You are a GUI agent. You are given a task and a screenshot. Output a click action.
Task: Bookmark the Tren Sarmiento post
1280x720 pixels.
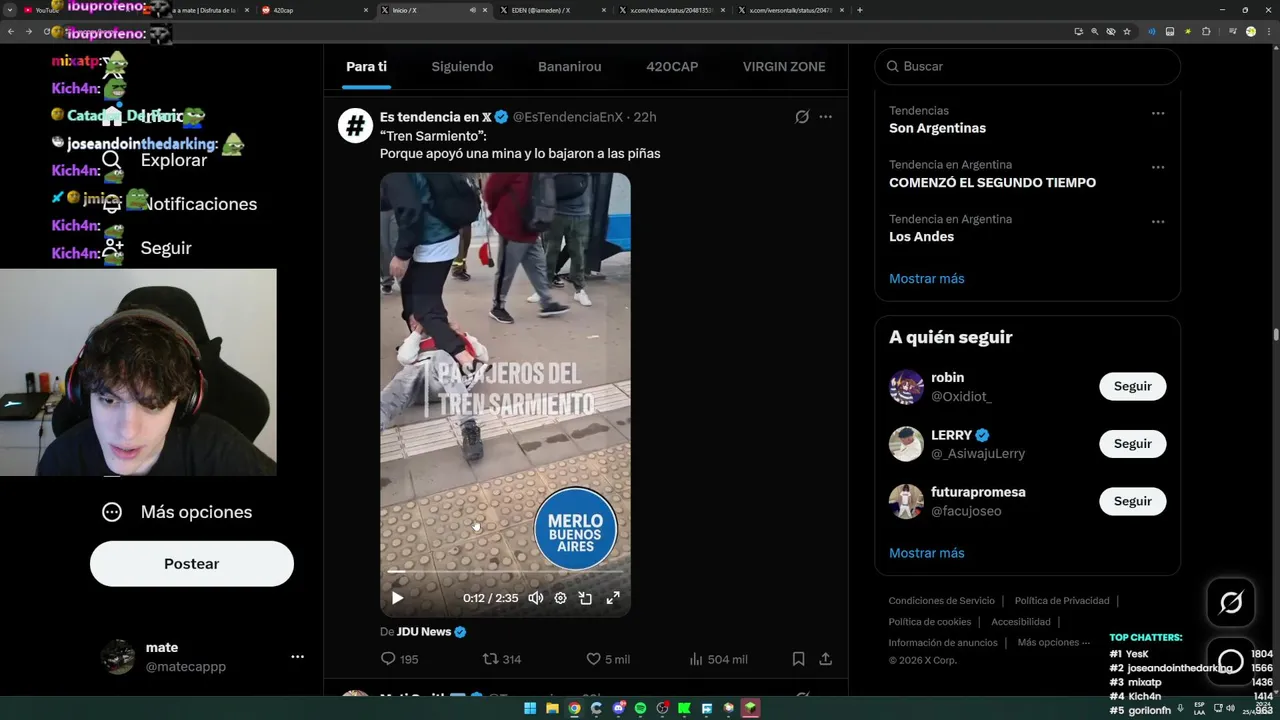pos(798,659)
